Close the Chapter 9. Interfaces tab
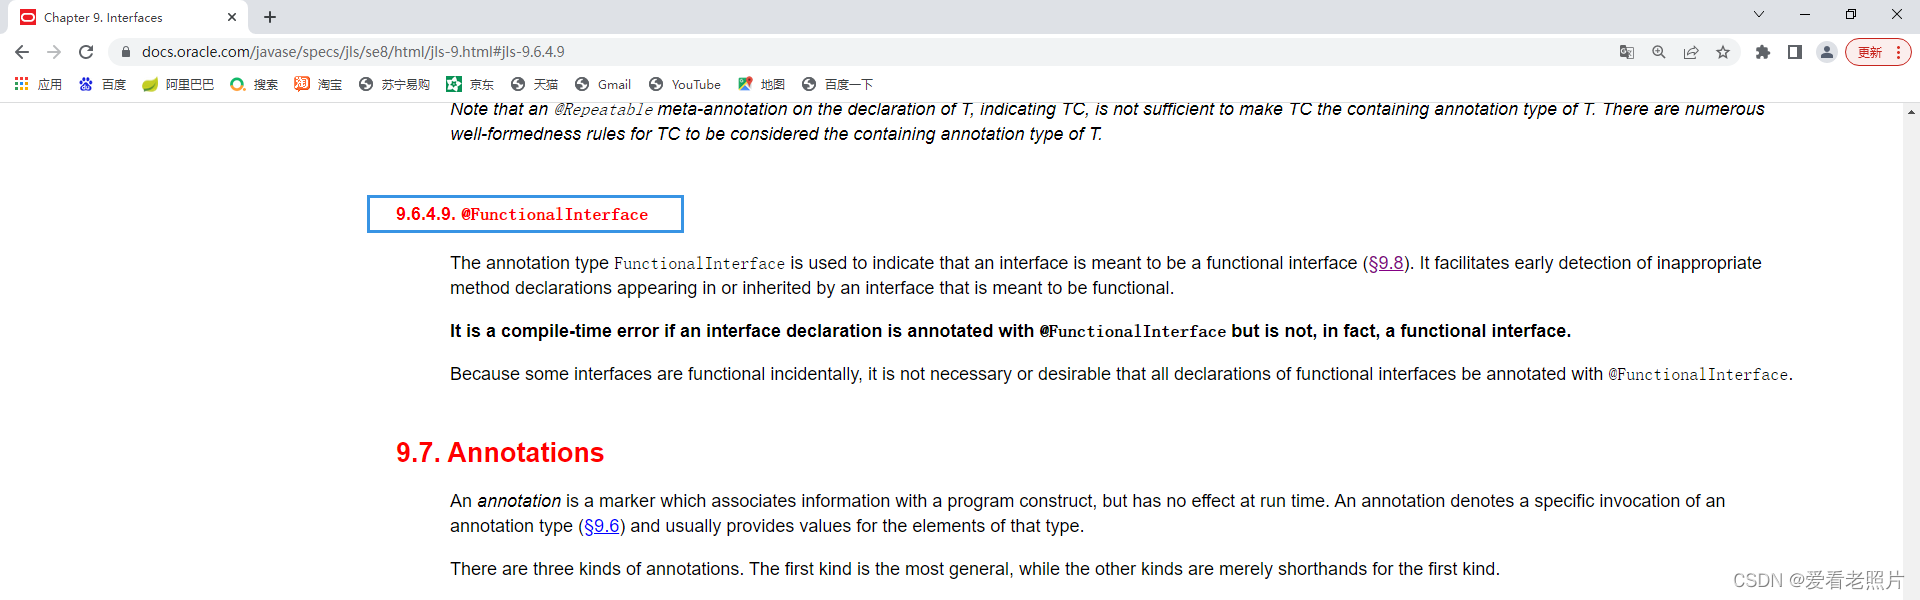1920x600 pixels. tap(232, 17)
